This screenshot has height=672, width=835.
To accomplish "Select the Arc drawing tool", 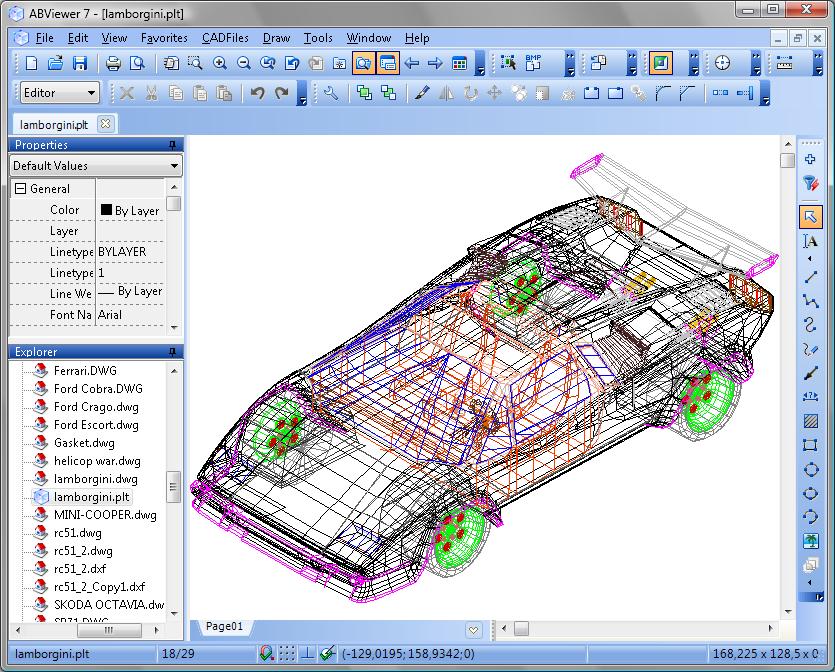I will (811, 517).
